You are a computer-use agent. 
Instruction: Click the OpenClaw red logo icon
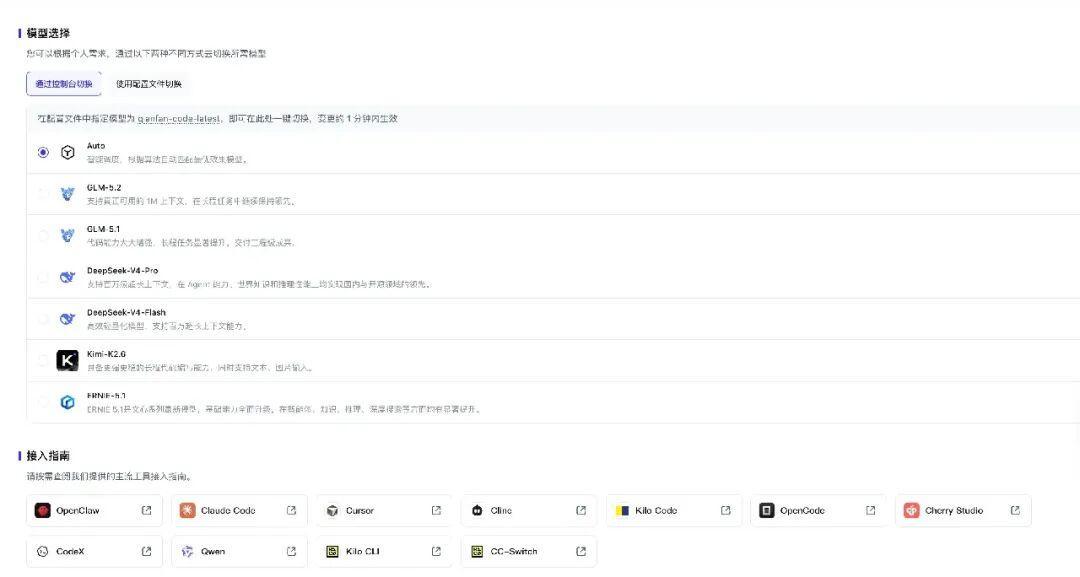coord(43,510)
